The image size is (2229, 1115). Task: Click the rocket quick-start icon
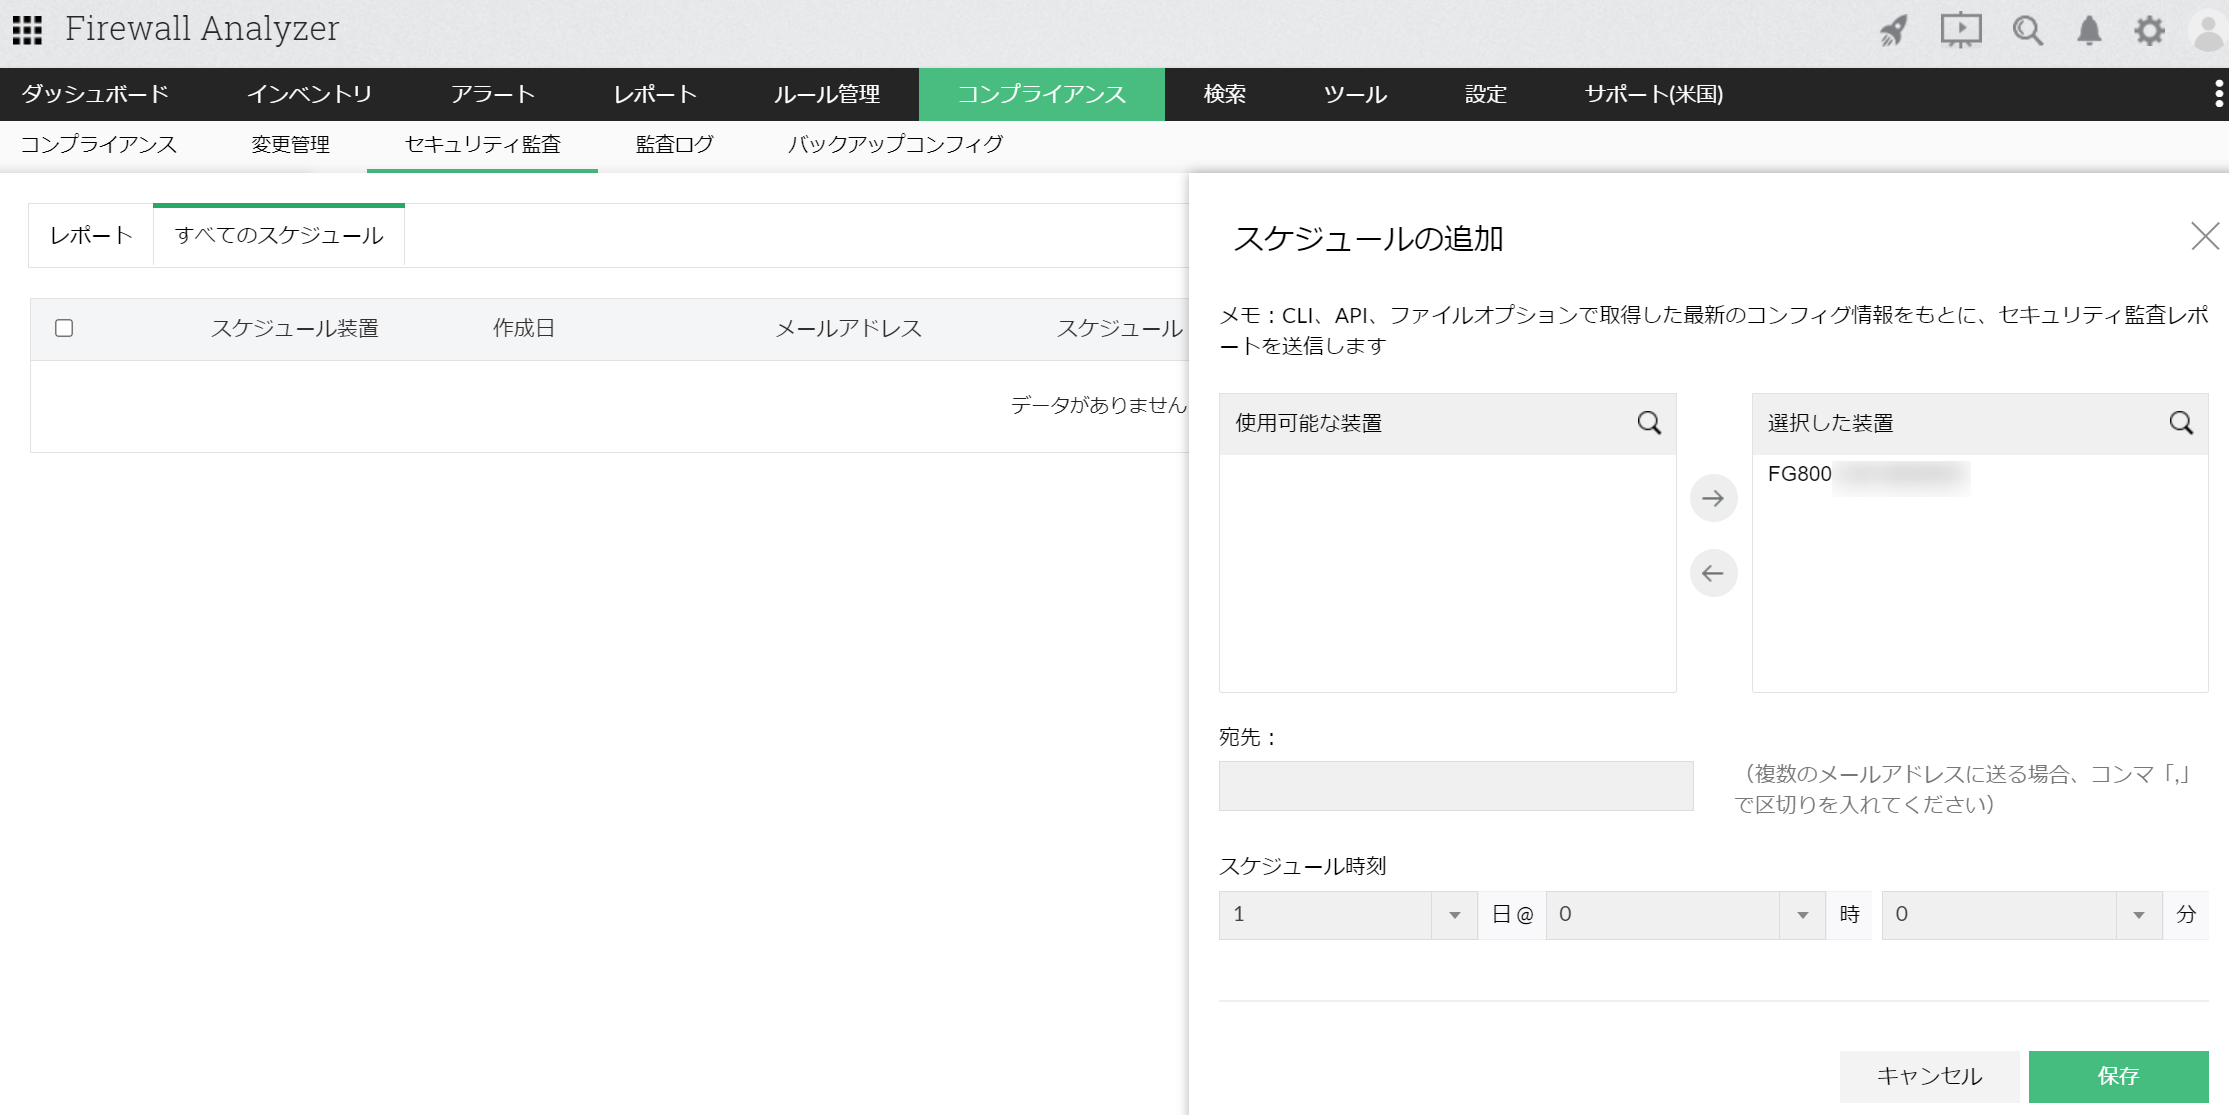(x=1893, y=30)
